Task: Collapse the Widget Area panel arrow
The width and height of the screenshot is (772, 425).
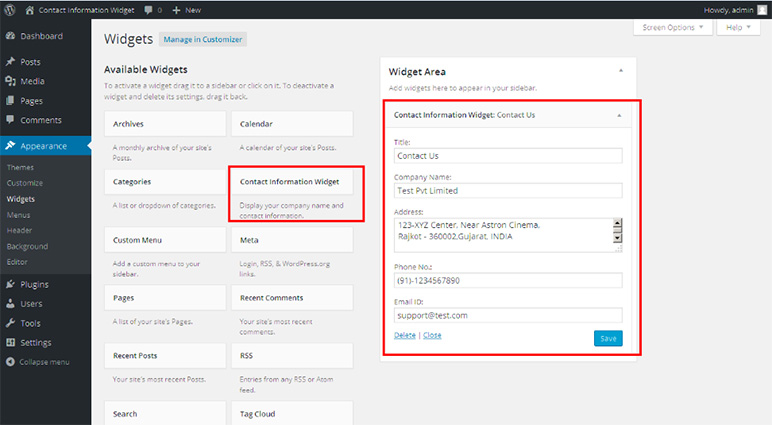Action: (x=621, y=71)
